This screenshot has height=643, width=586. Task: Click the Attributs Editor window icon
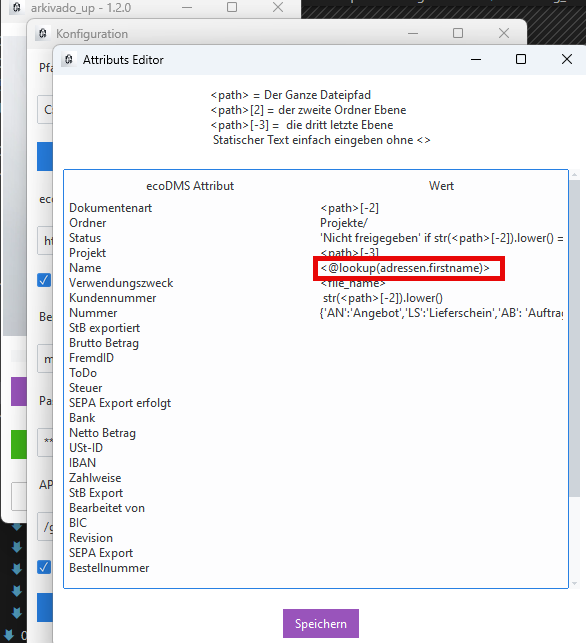(x=68, y=59)
